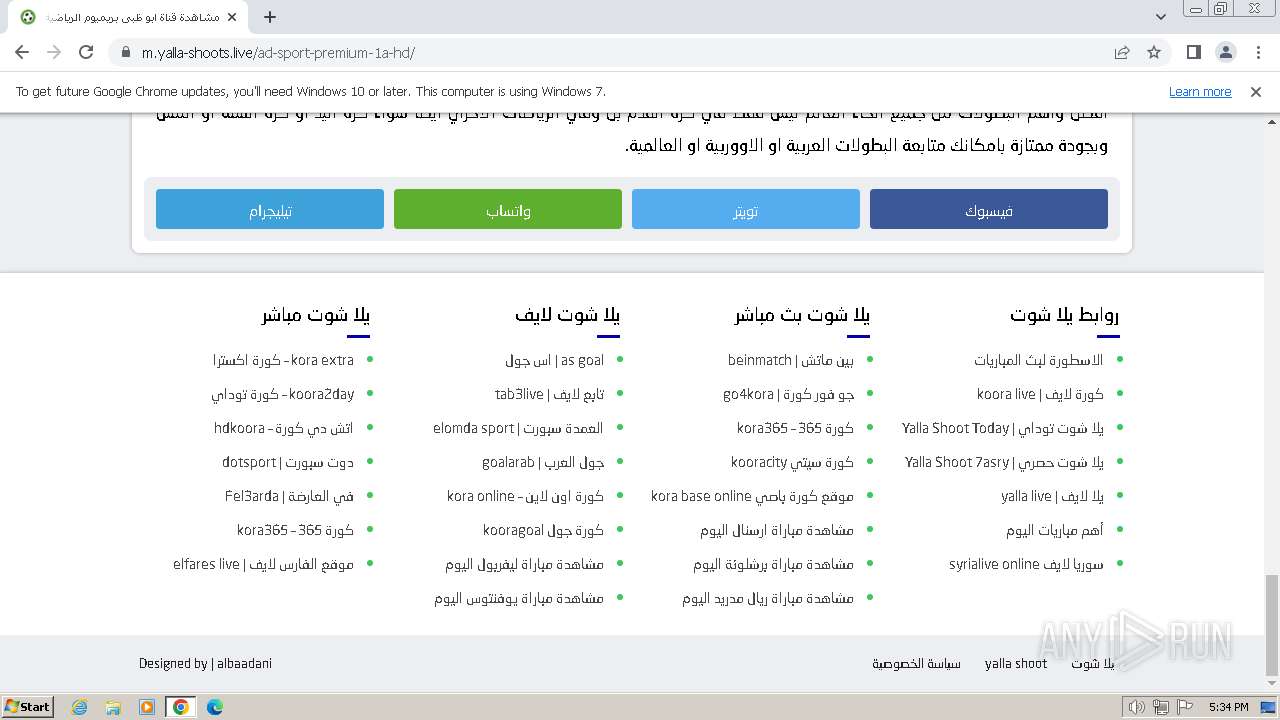The height and width of the screenshot is (720, 1280).
Task: Open the Learn more link
Action: pos(1200,91)
